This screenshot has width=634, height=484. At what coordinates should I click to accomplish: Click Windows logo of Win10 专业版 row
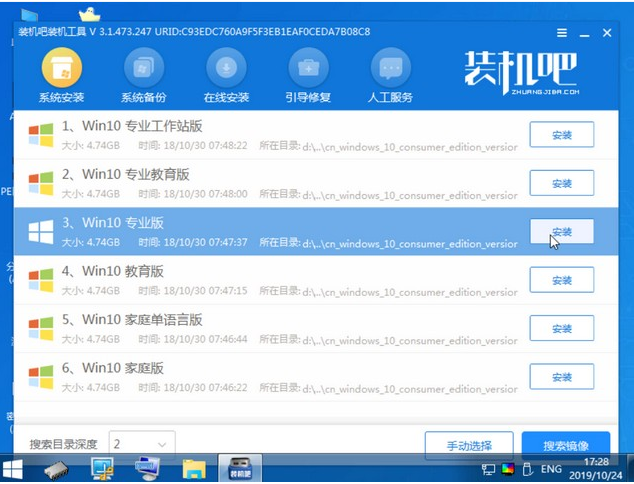pos(41,232)
